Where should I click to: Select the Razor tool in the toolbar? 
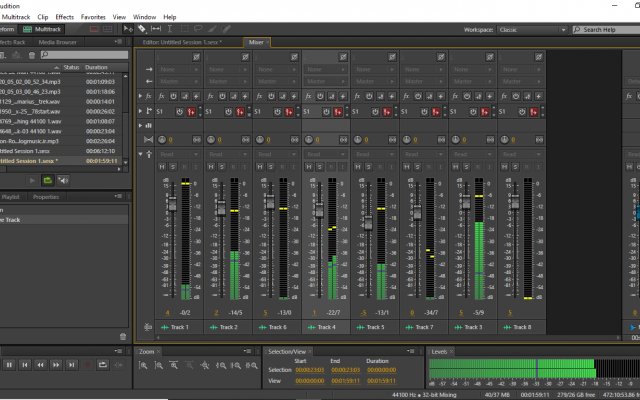[142, 29]
